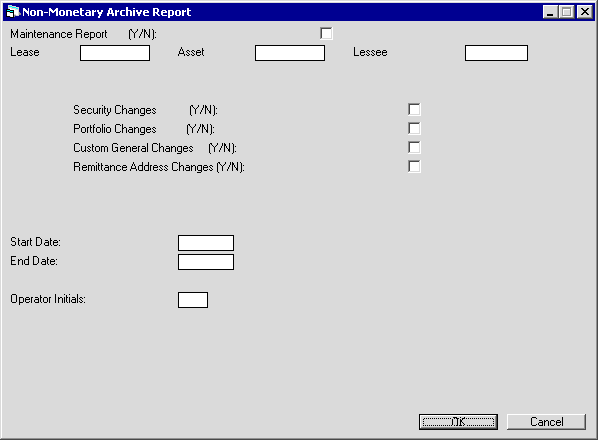Focus the Lease input field
This screenshot has width=598, height=440.
(115, 53)
